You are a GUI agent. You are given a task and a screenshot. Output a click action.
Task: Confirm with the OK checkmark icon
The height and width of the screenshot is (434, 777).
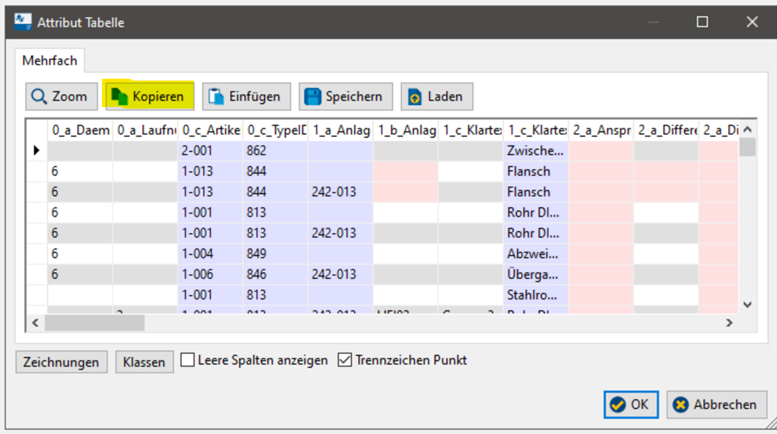click(x=617, y=405)
